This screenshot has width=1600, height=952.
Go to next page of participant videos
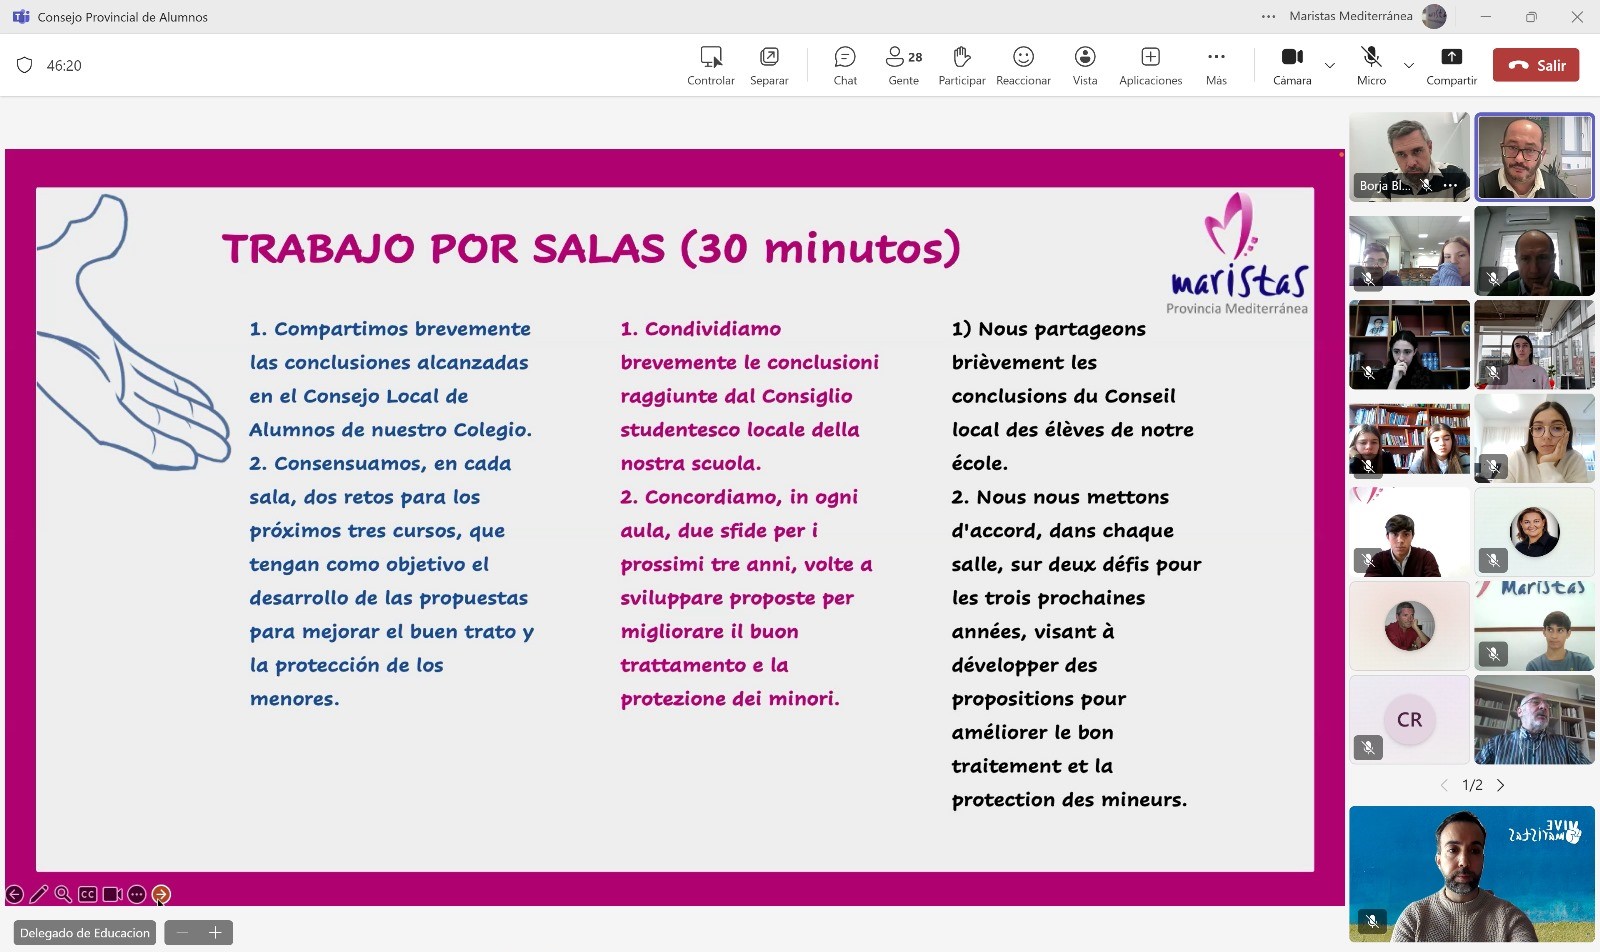point(1500,785)
